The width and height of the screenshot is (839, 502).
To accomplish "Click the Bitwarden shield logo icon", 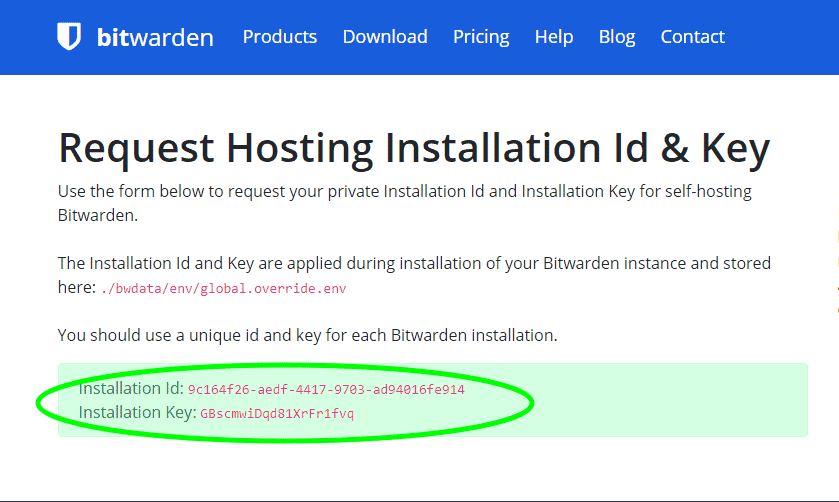I will click(x=69, y=36).
